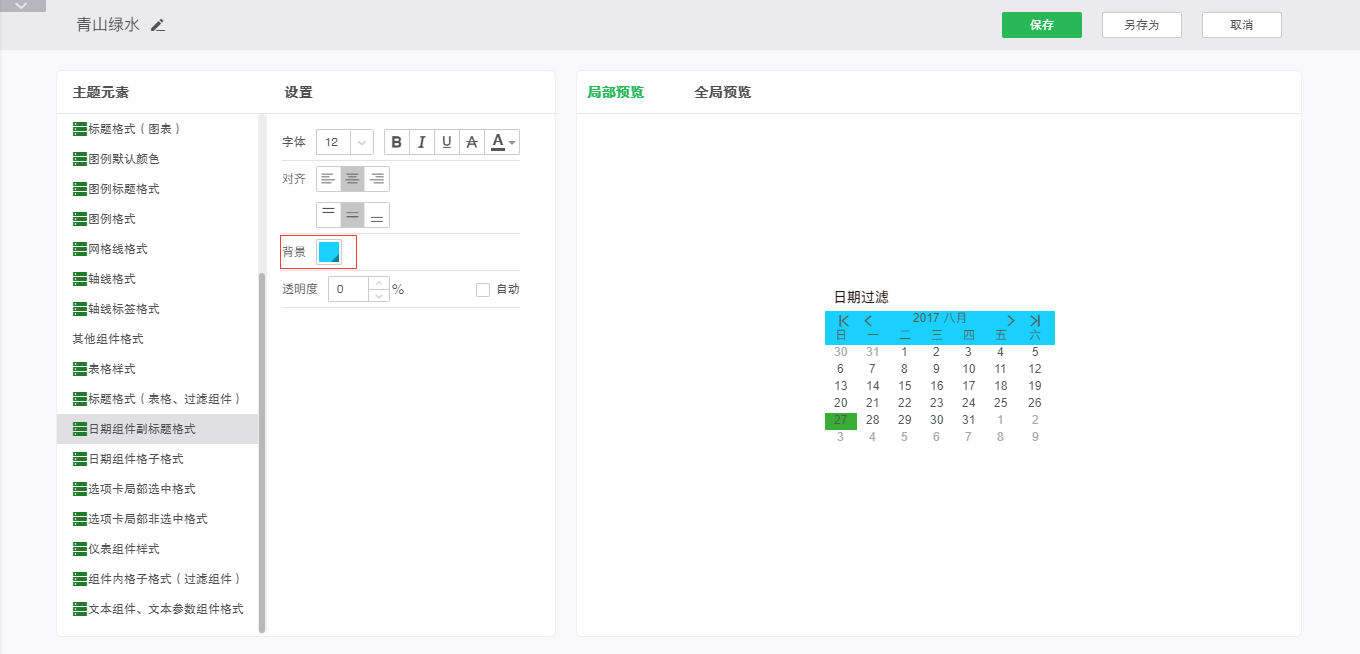The height and width of the screenshot is (654, 1360).
Task: Open the blue 背景 color swatch
Action: pyautogui.click(x=329, y=252)
